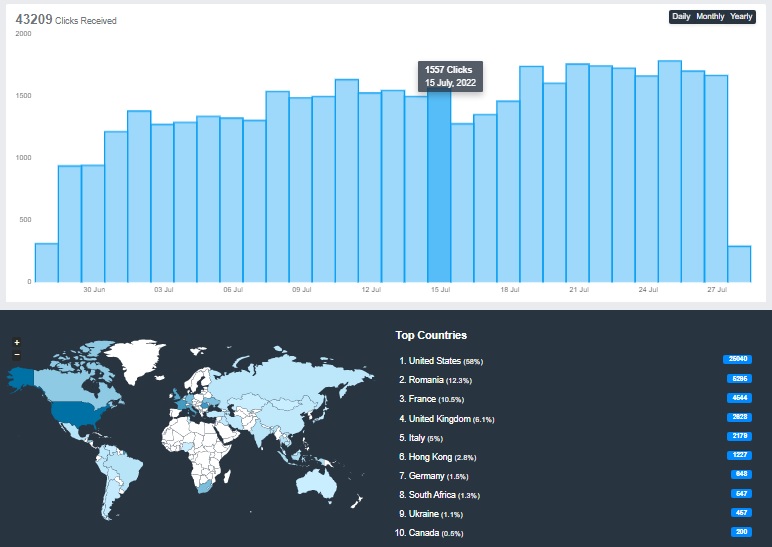Click the 25040 count badge
This screenshot has height=547, width=772.
click(737, 359)
